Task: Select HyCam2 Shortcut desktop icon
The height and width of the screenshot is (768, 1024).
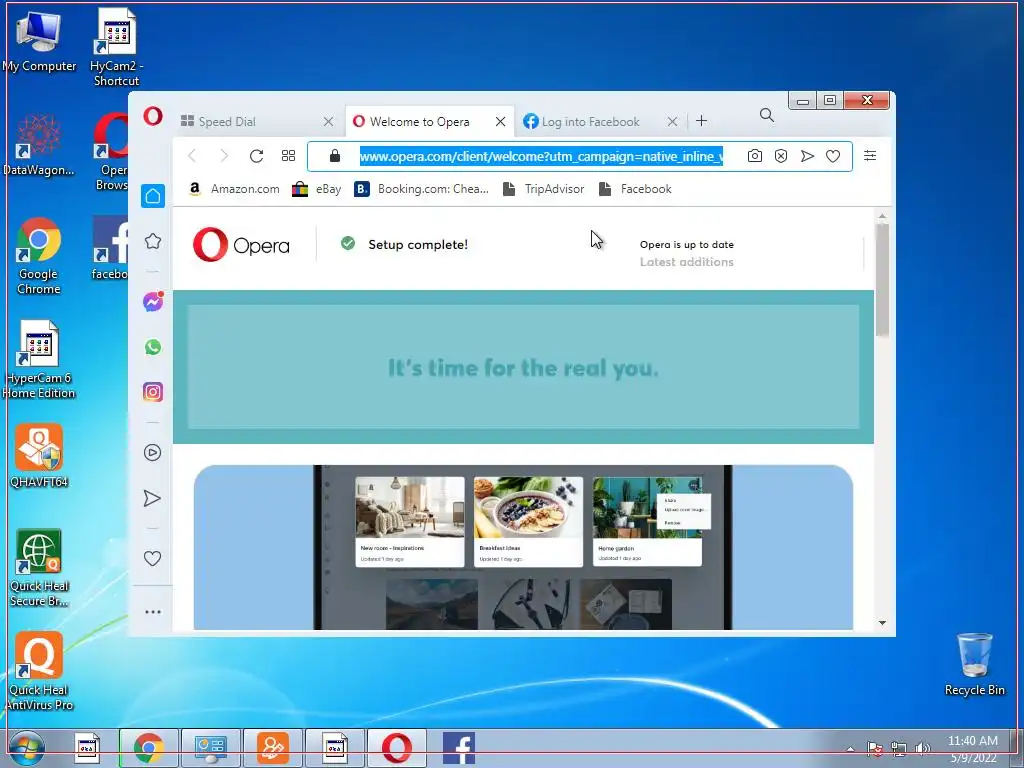Action: (x=116, y=47)
